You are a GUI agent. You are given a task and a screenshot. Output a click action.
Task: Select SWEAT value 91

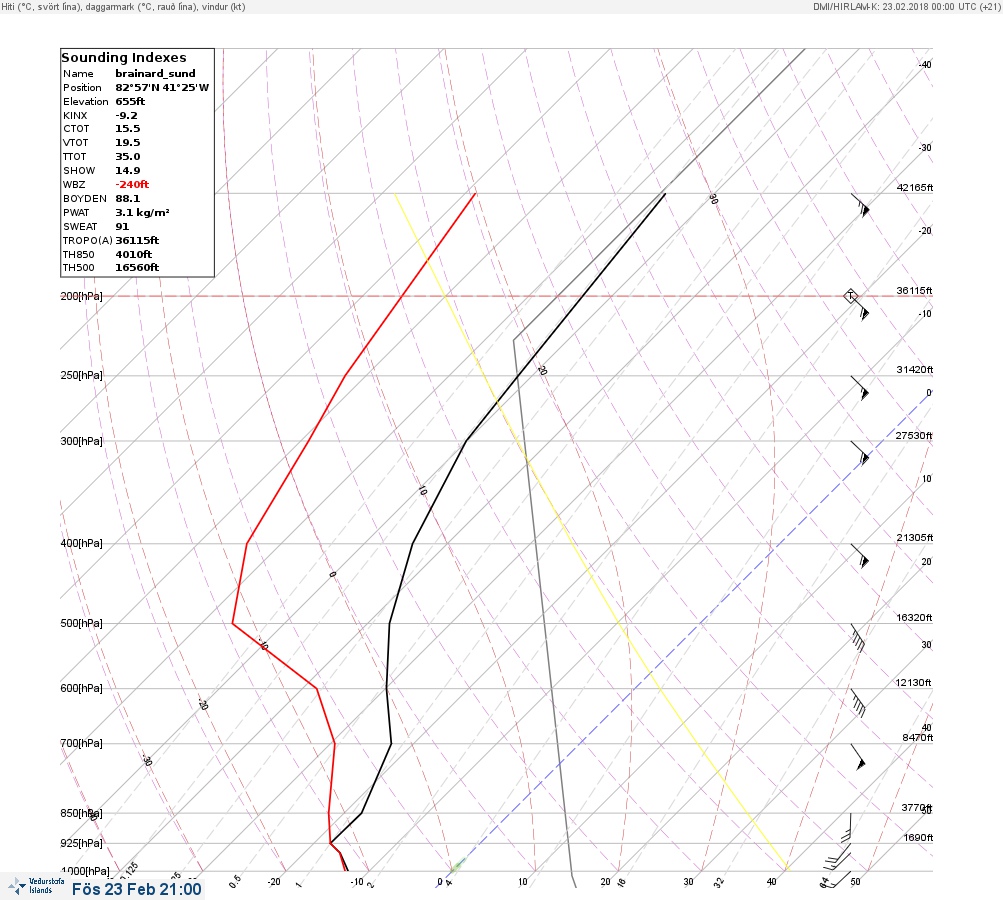coord(122,226)
